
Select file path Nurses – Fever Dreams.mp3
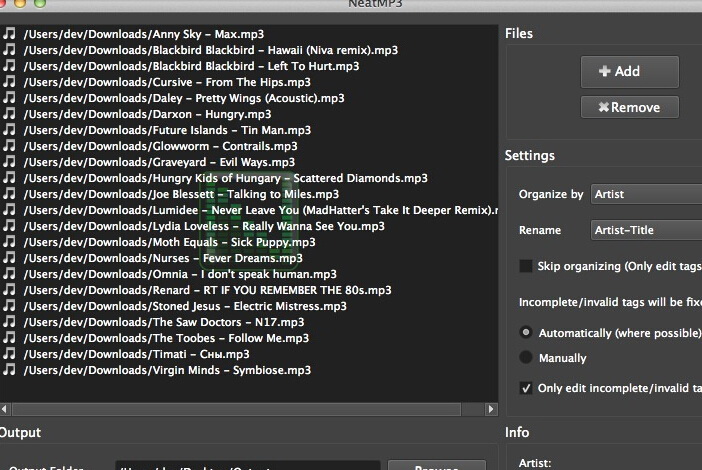(163, 258)
